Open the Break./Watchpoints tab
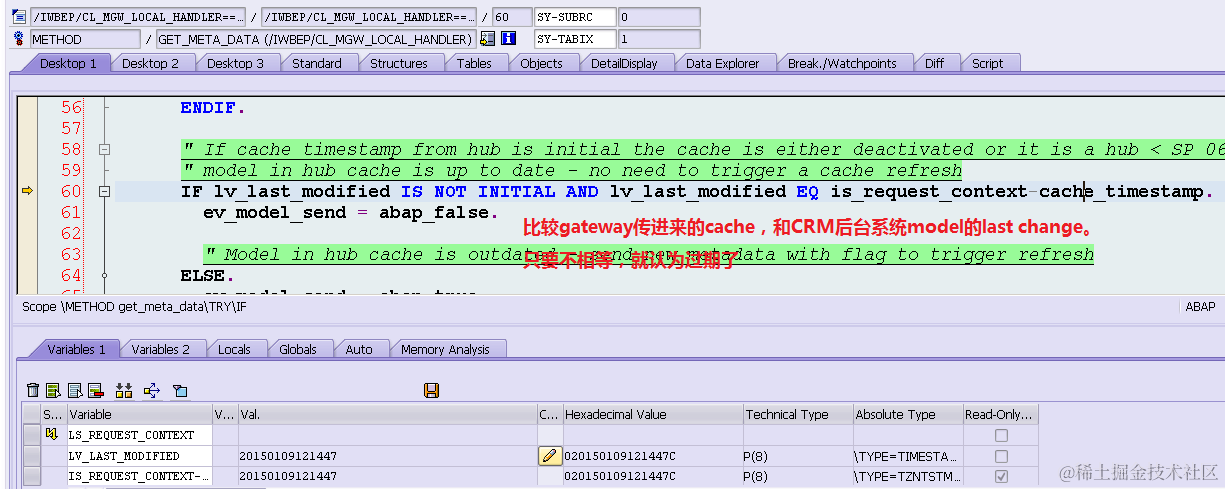Image resolution: width=1225 pixels, height=489 pixels. (x=842, y=63)
